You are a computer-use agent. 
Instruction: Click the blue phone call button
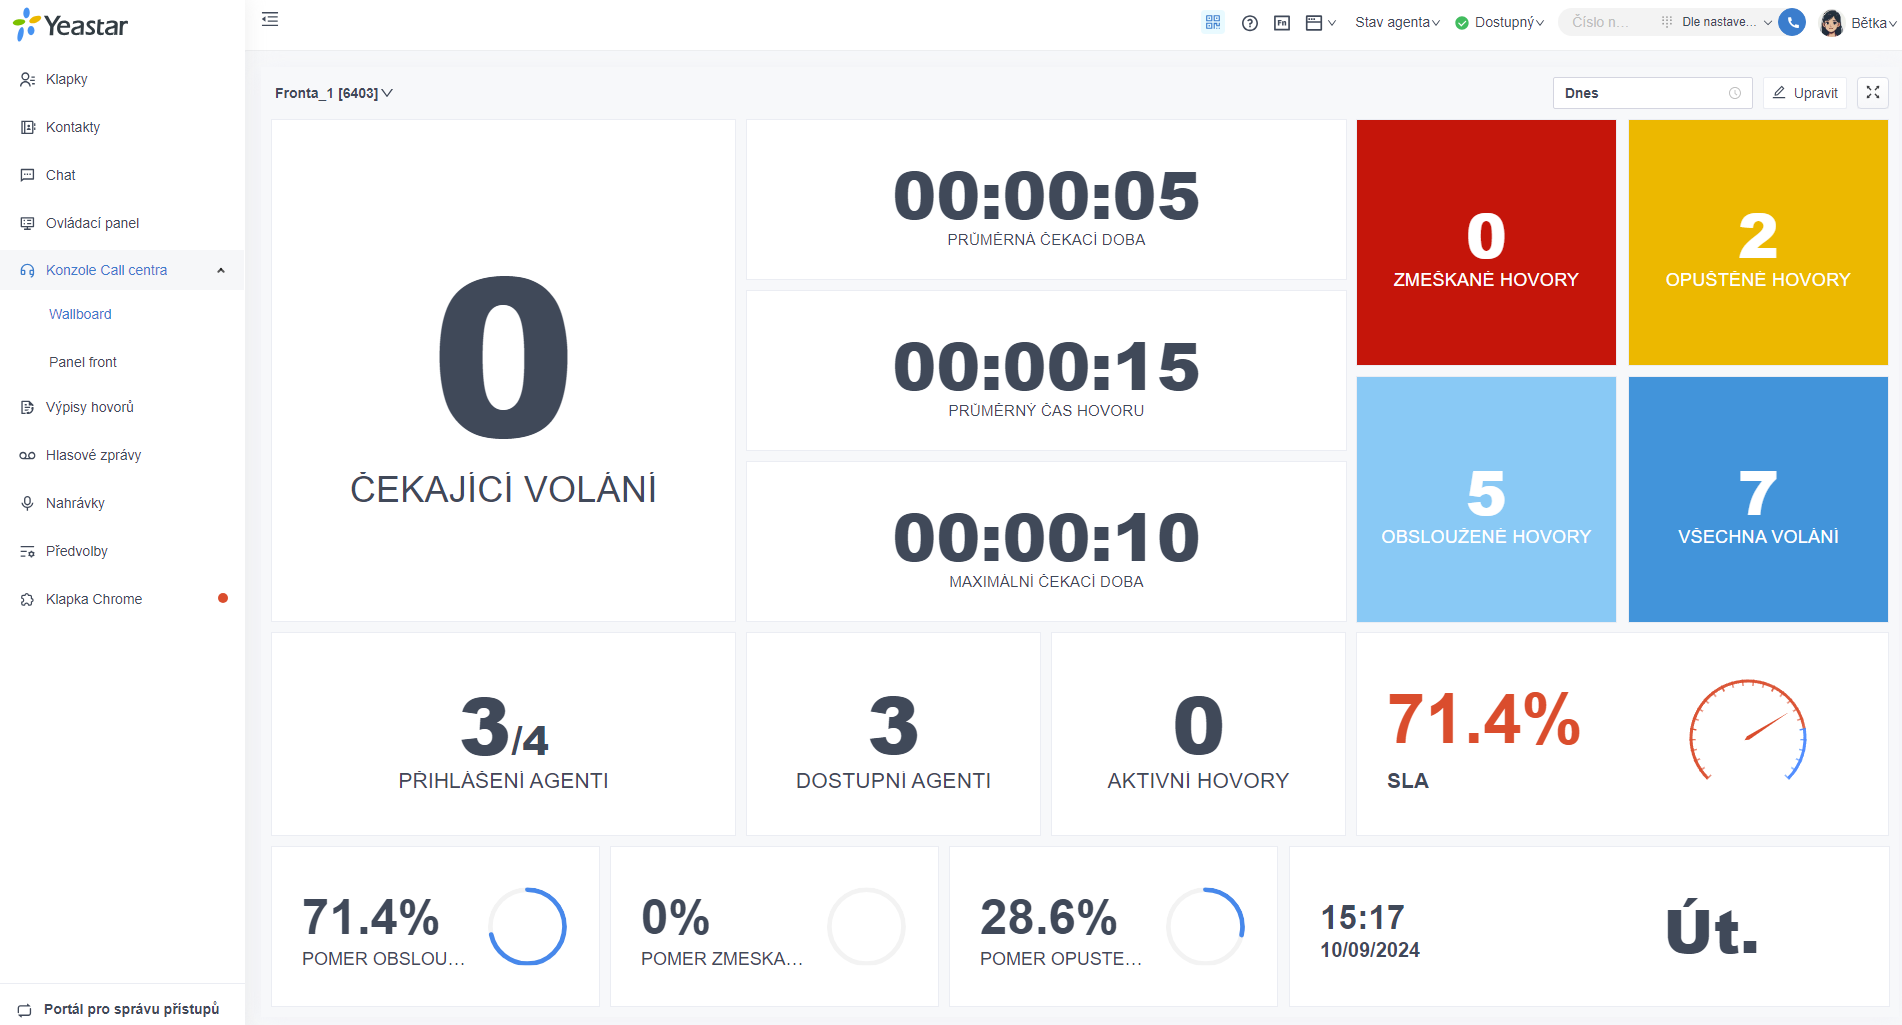click(x=1792, y=22)
